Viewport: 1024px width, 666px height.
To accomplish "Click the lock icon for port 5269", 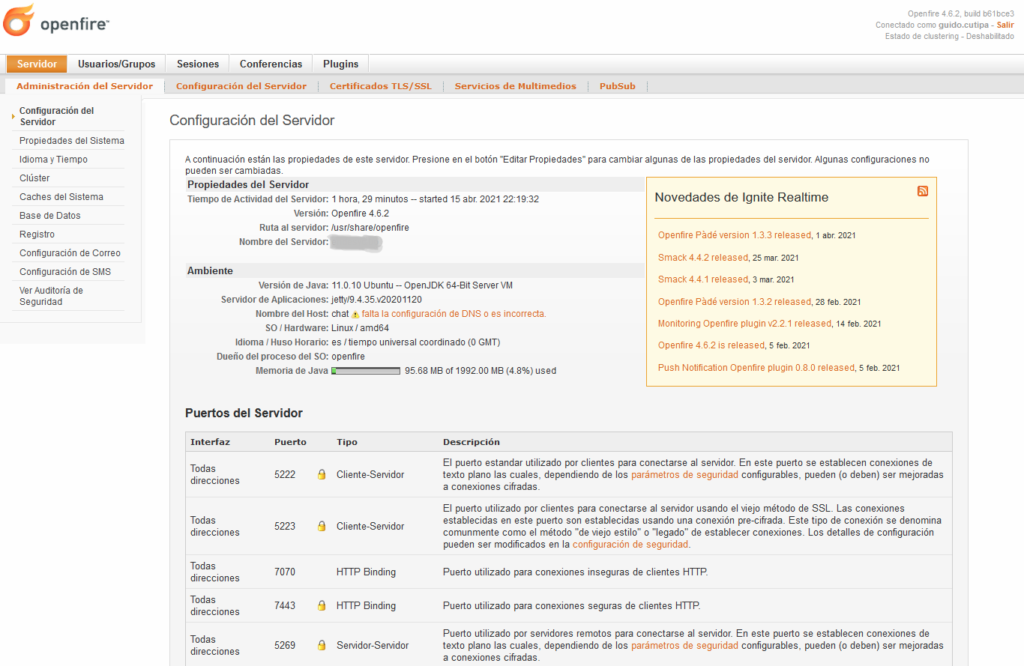I will click(321, 646).
